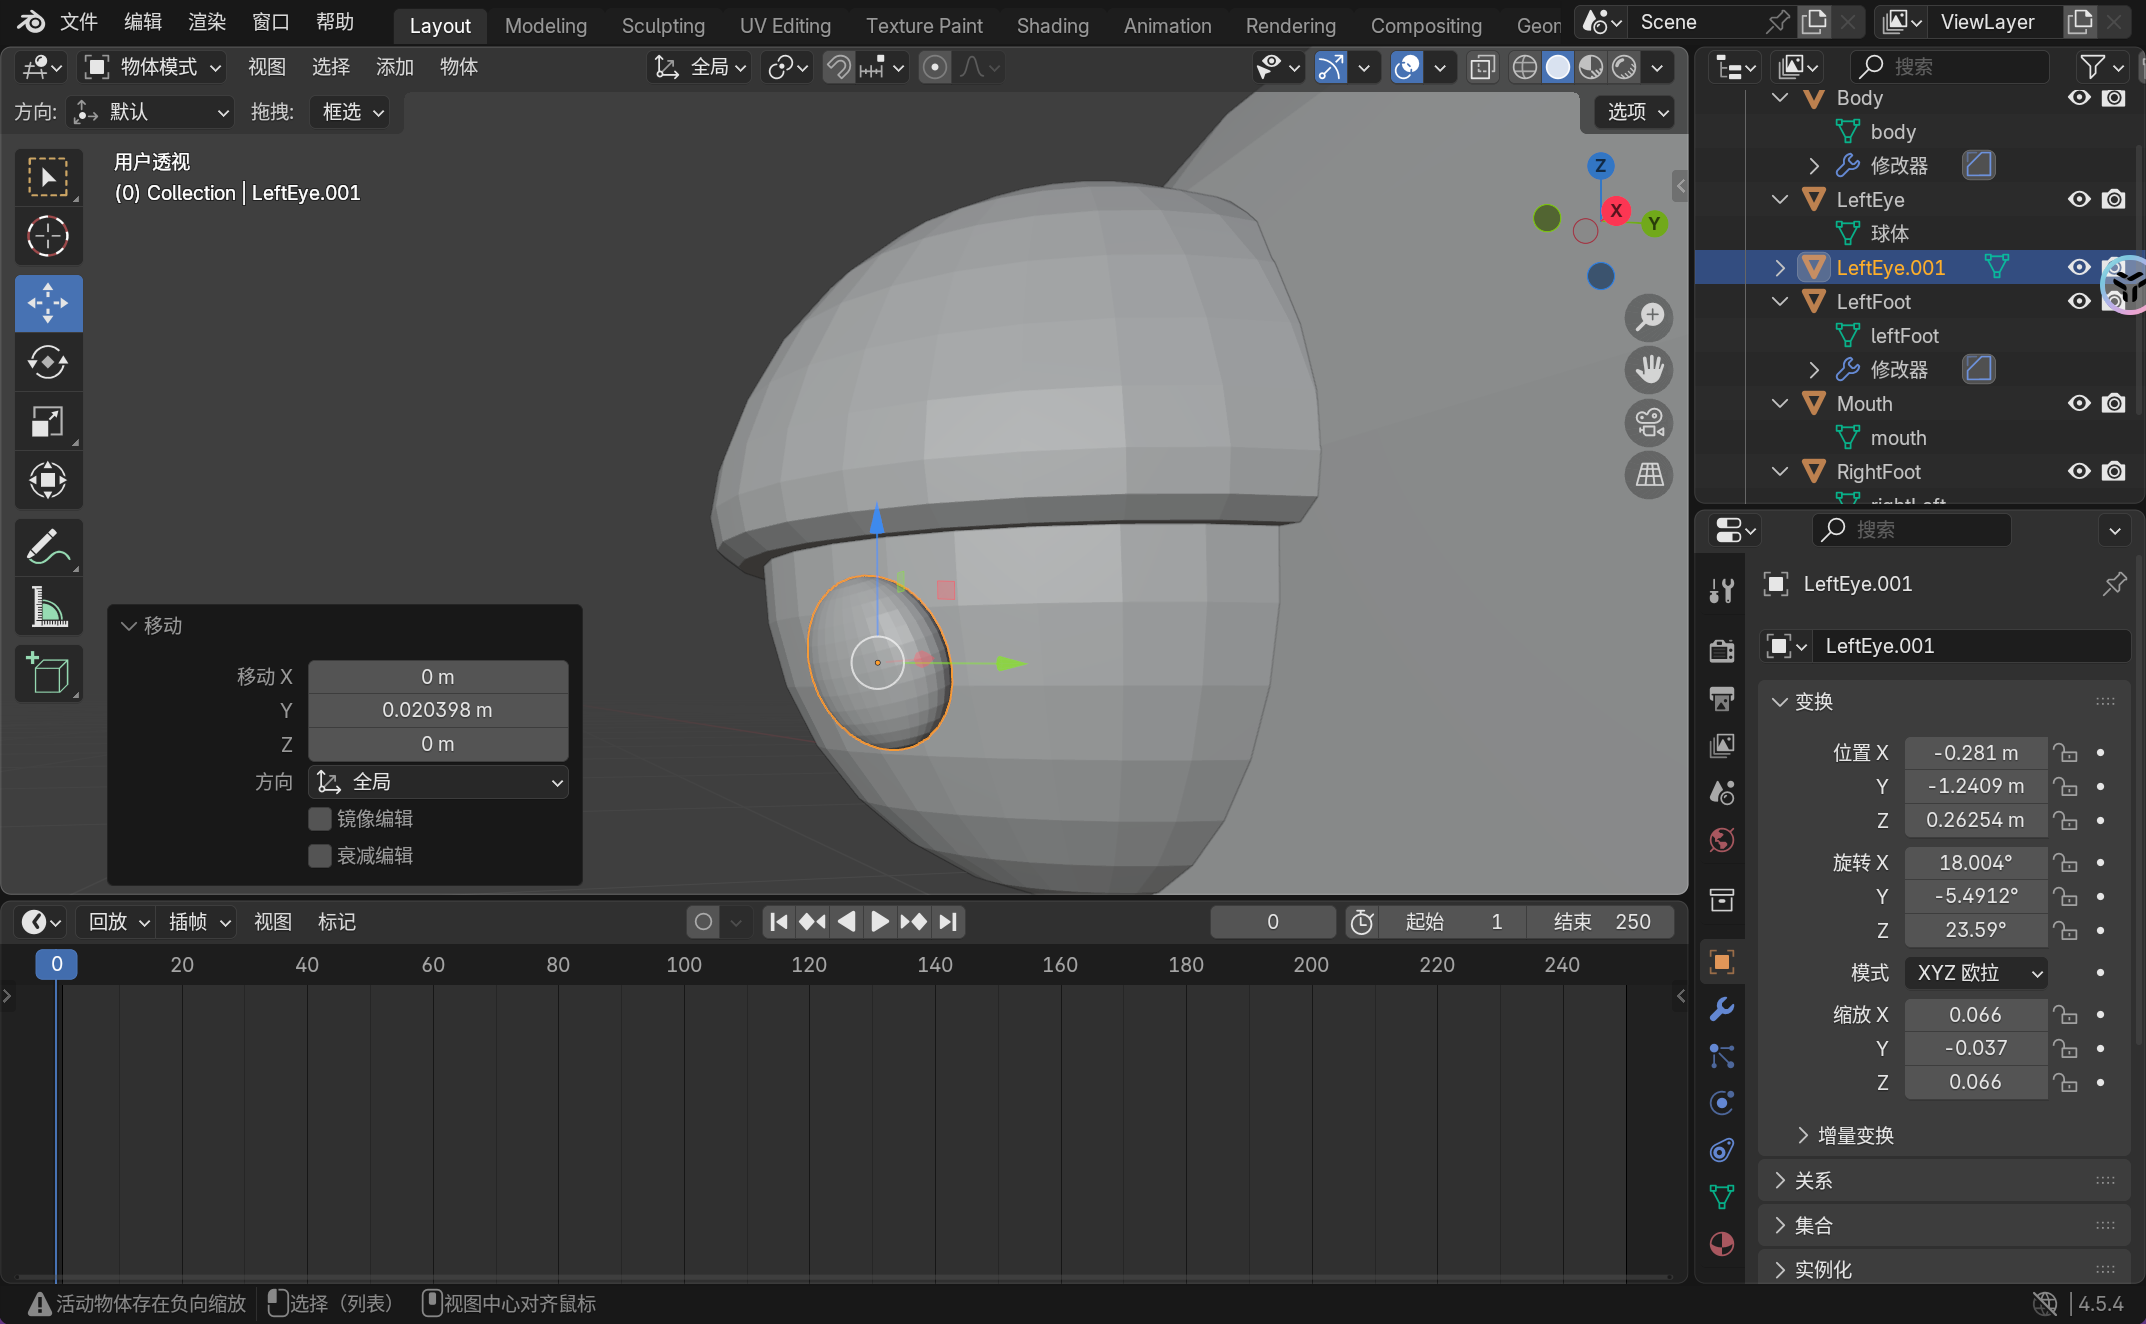Select the Rotate tool in toolbar
Screen dimensions: 2146x1324
pyautogui.click(x=47, y=362)
